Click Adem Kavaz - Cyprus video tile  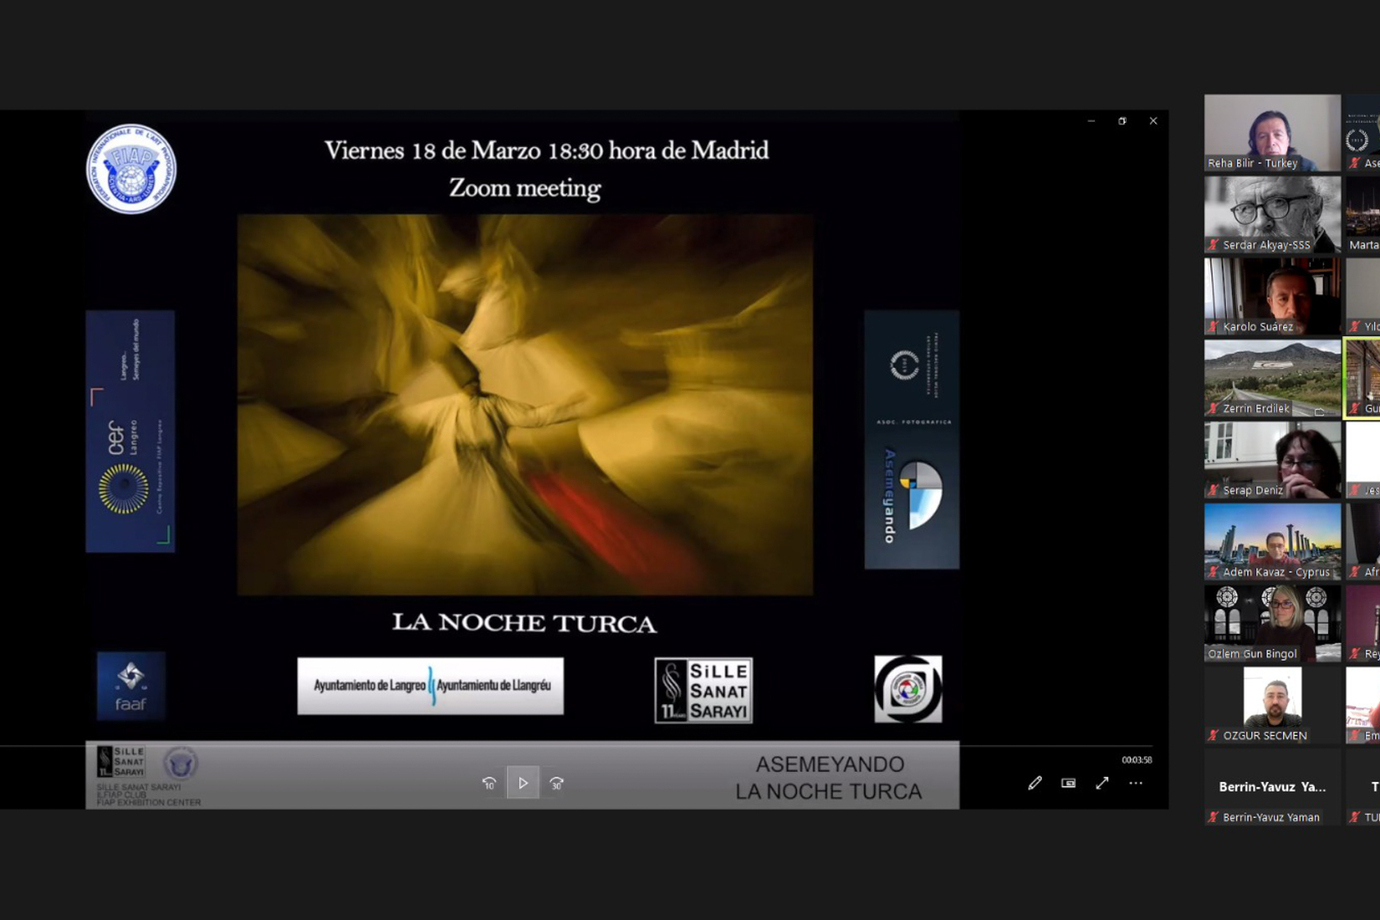tap(1272, 541)
